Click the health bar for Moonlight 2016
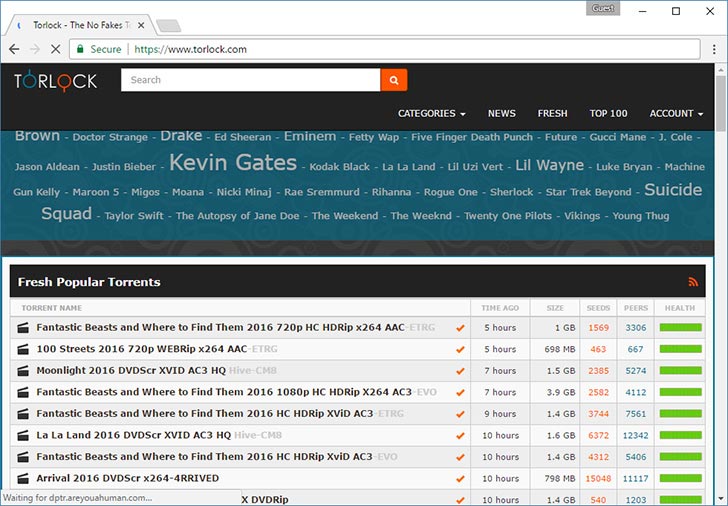Screen dimensions: 728x506 click(680, 370)
